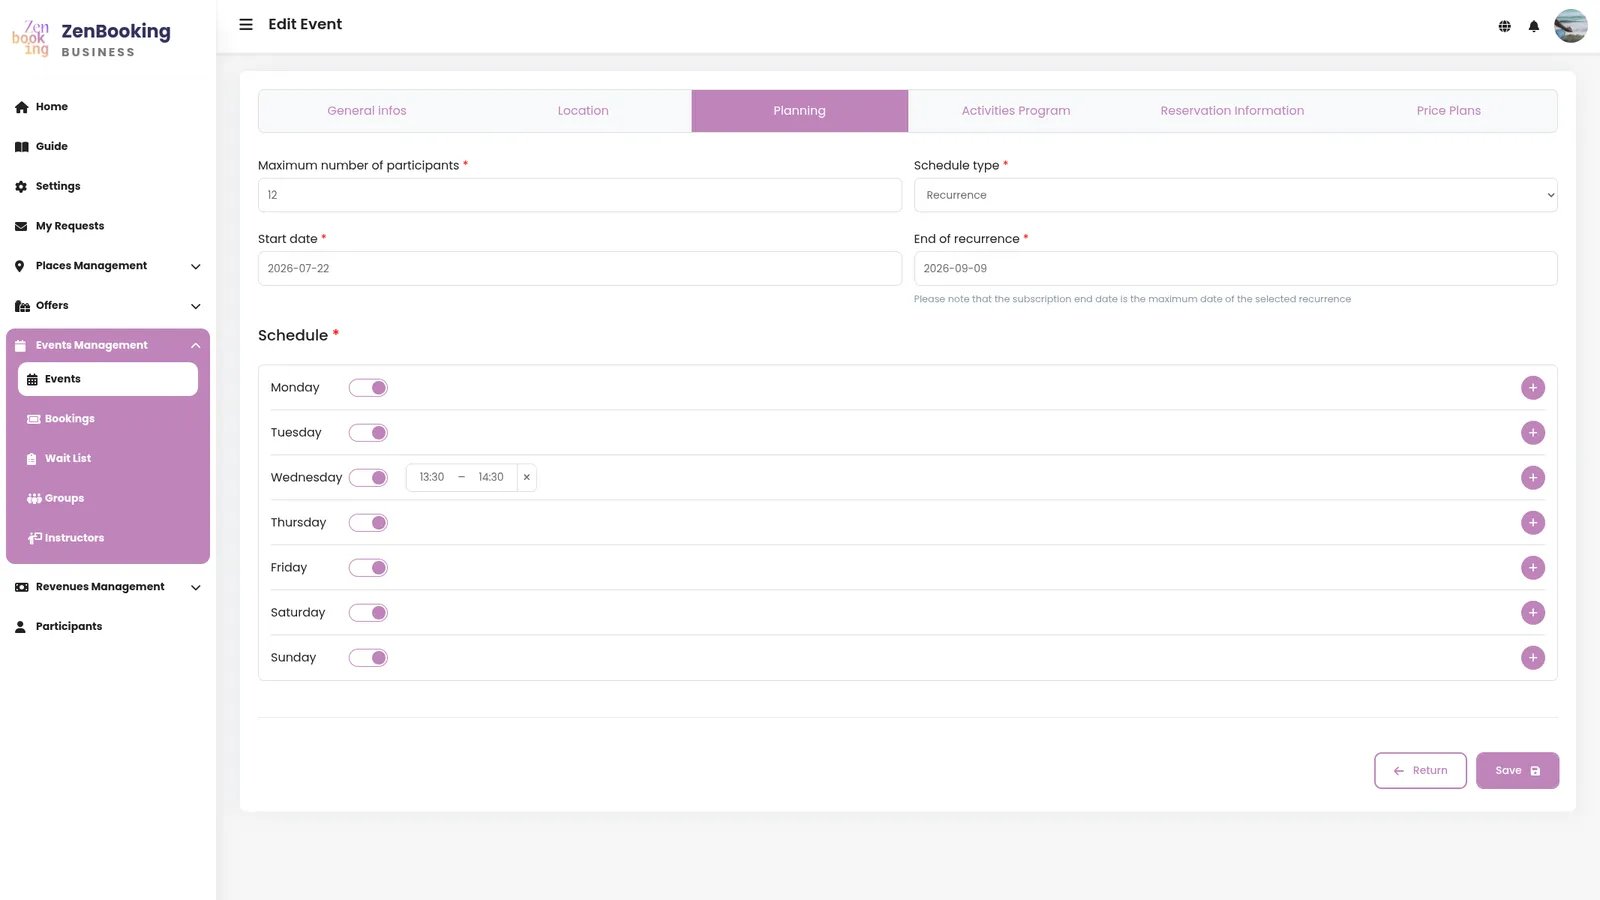Add time slot for Wednesday

(1533, 478)
